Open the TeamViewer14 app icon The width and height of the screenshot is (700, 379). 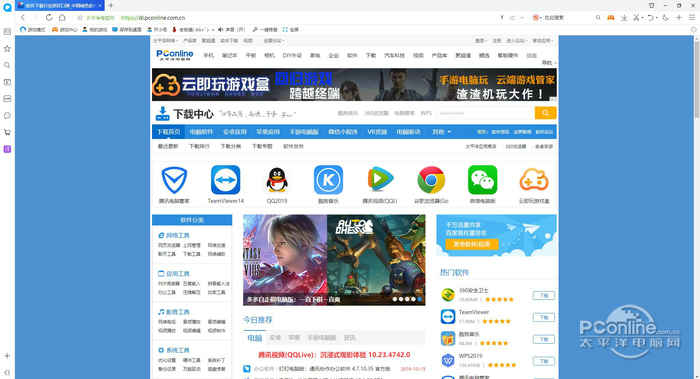click(225, 180)
